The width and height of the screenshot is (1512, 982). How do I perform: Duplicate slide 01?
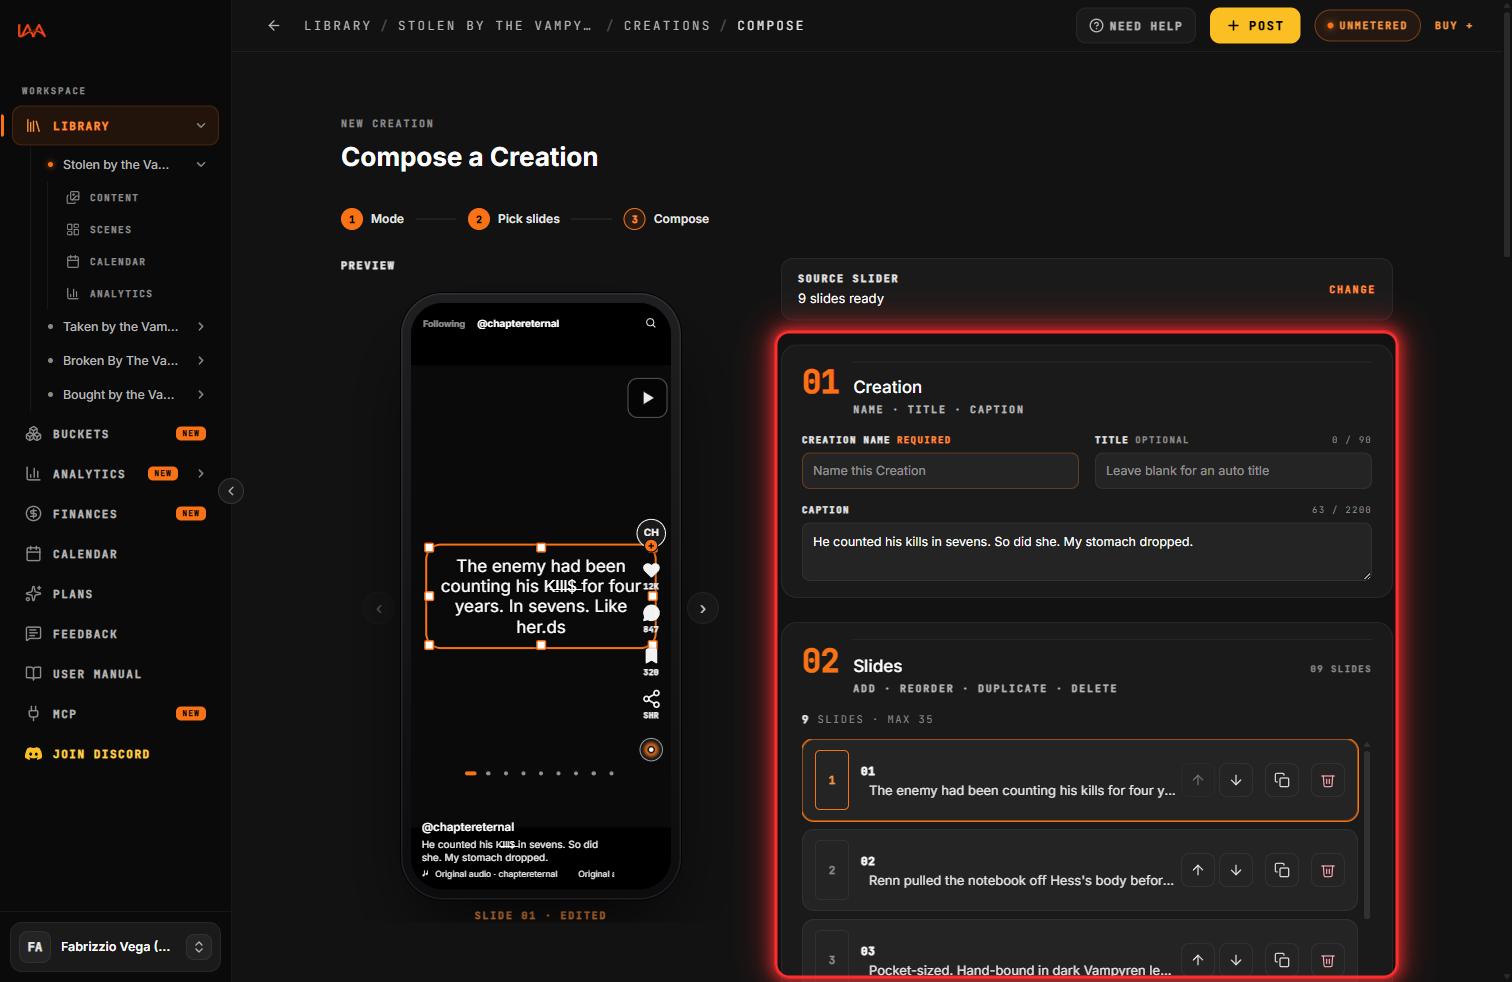tap(1282, 781)
